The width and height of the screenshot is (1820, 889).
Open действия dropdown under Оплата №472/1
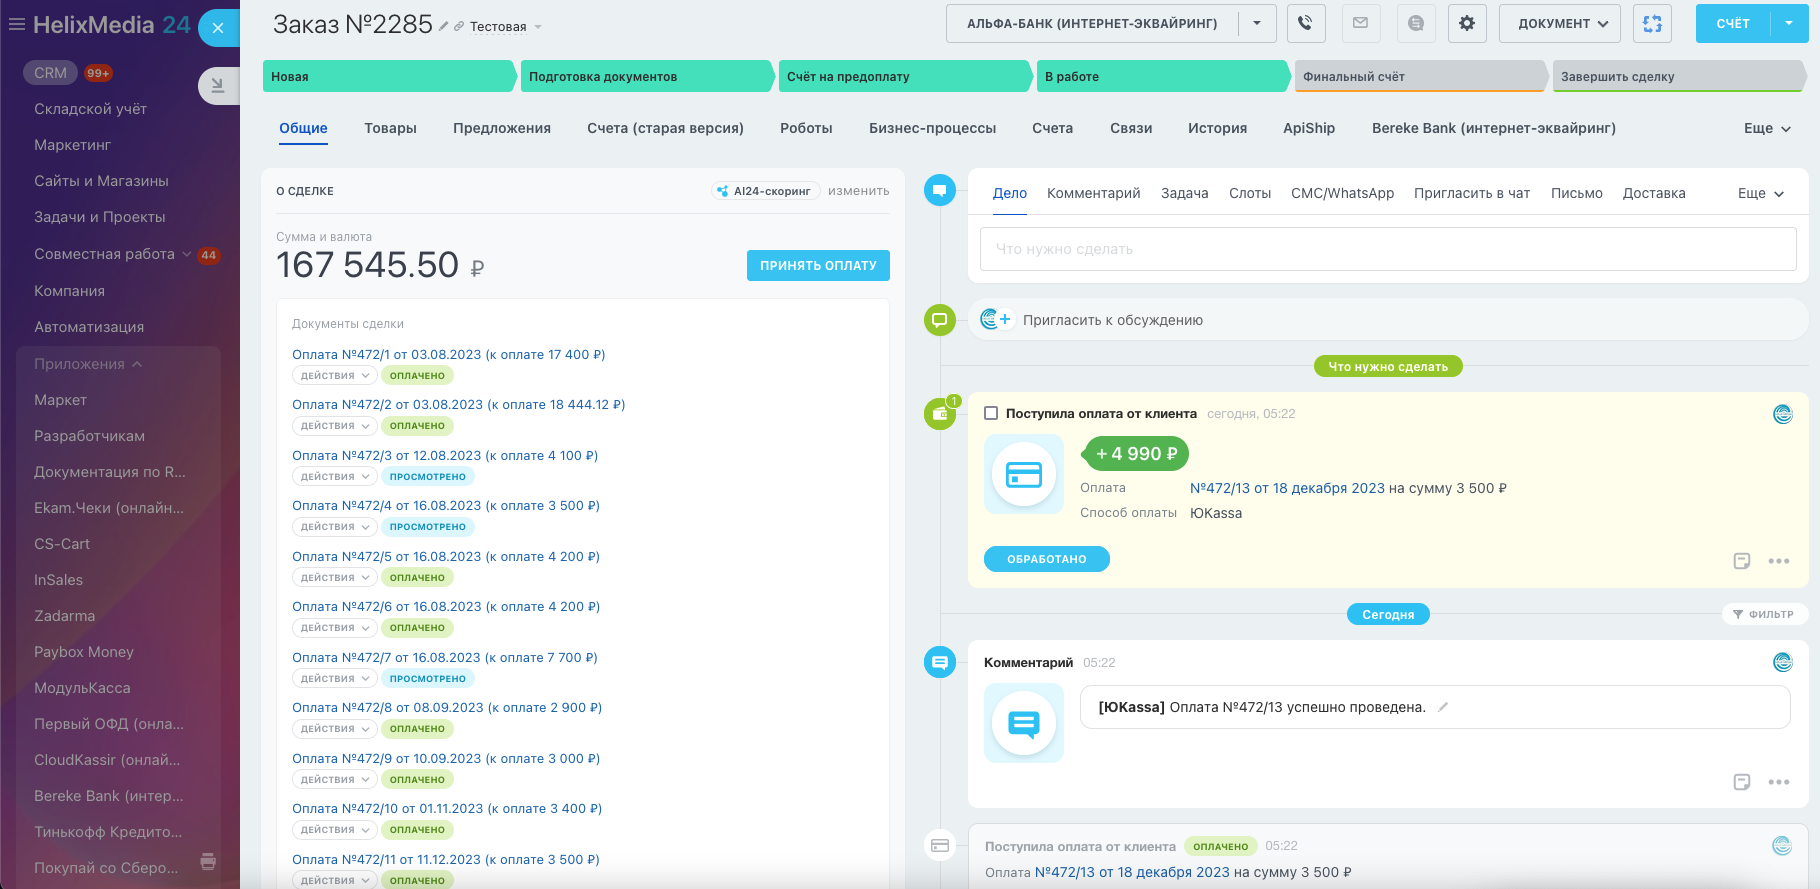coord(335,376)
